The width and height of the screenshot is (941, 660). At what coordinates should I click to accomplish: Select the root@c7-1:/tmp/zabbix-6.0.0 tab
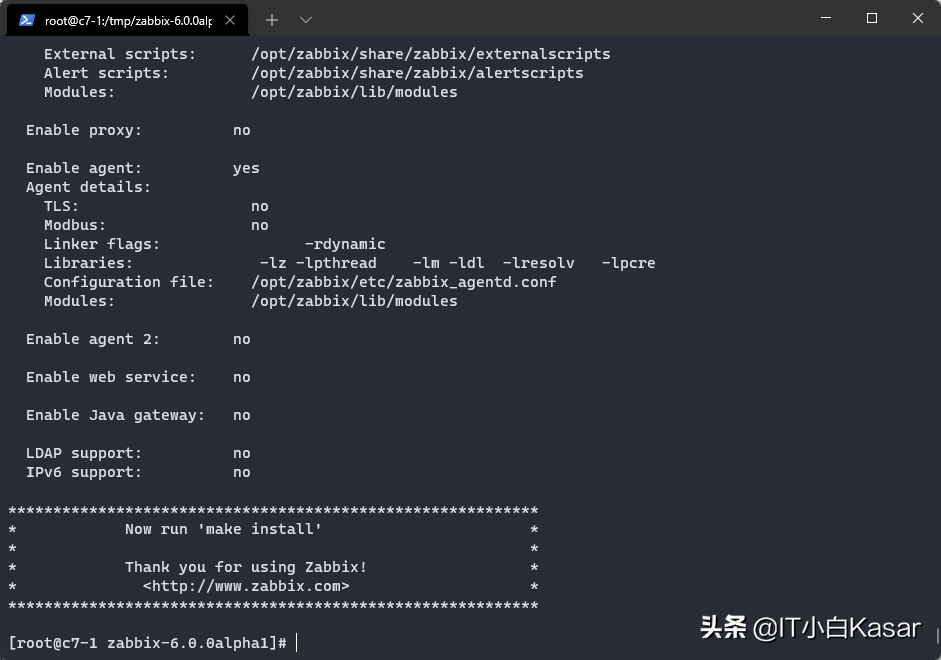tap(120, 19)
